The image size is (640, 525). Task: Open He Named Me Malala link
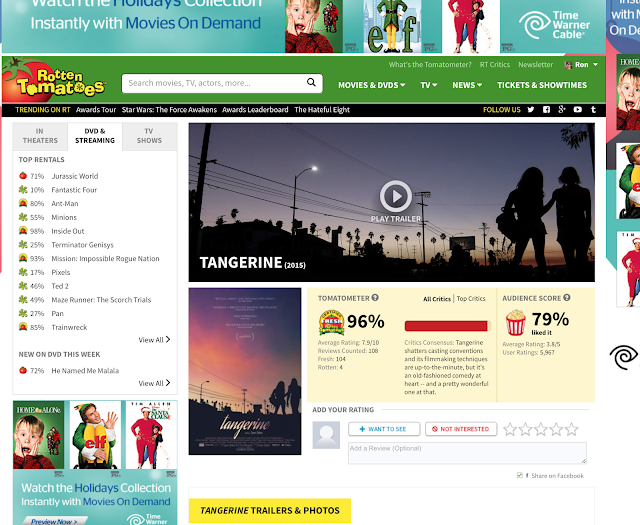point(85,370)
